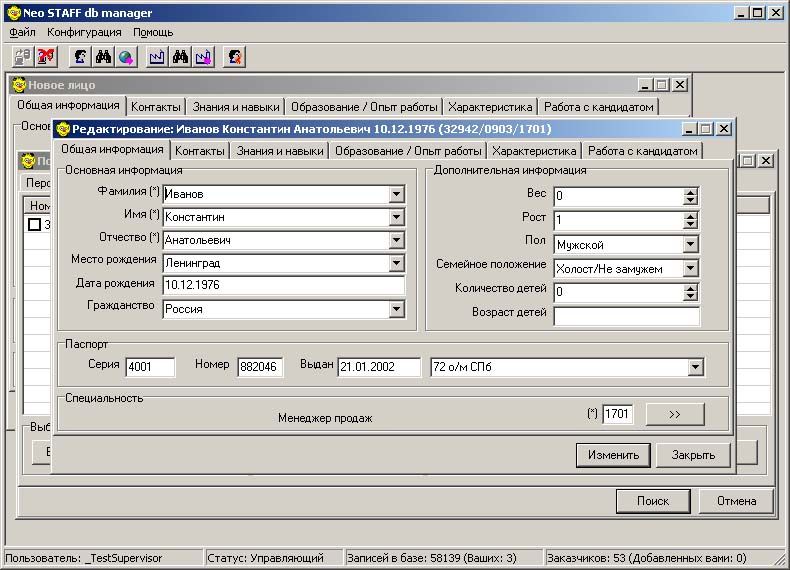Click the Дата рождения field with 10.12.1976
This screenshot has width=790, height=570.
[x=284, y=285]
